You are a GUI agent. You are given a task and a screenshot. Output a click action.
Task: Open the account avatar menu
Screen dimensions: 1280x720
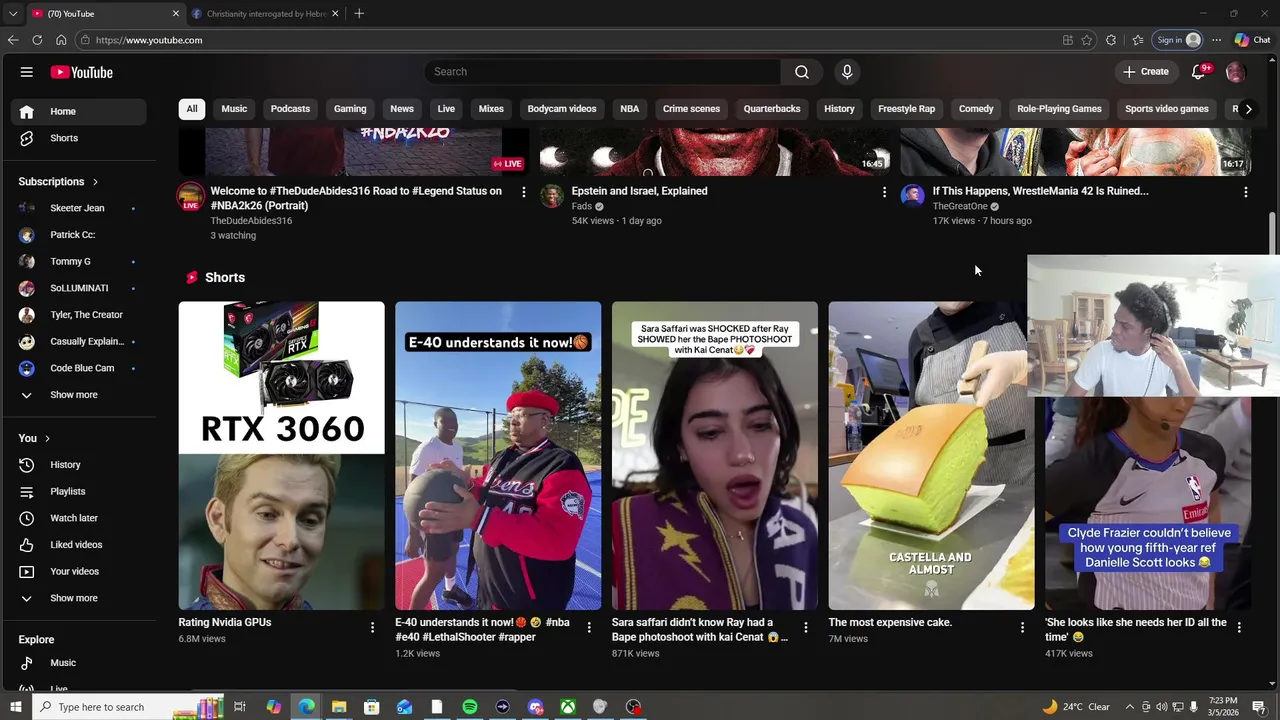click(1235, 72)
